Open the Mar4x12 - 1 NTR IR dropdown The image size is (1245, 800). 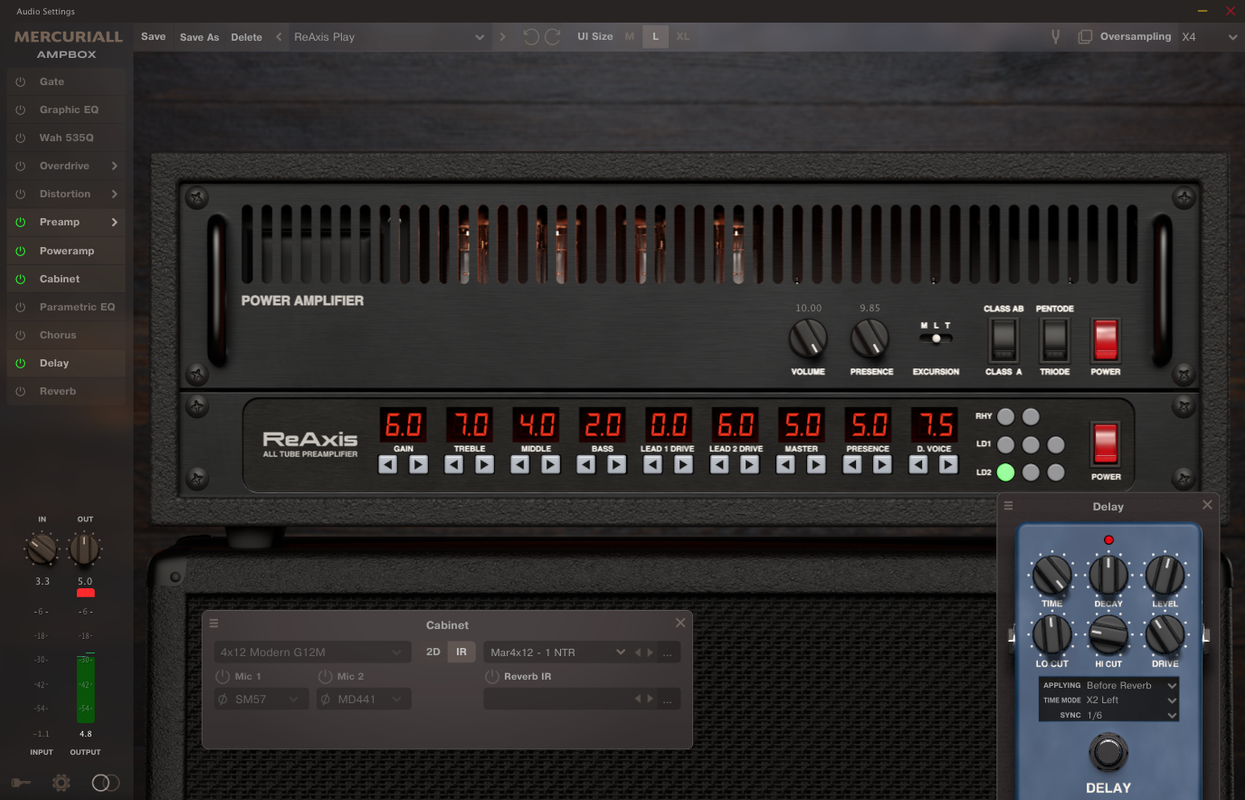point(557,652)
